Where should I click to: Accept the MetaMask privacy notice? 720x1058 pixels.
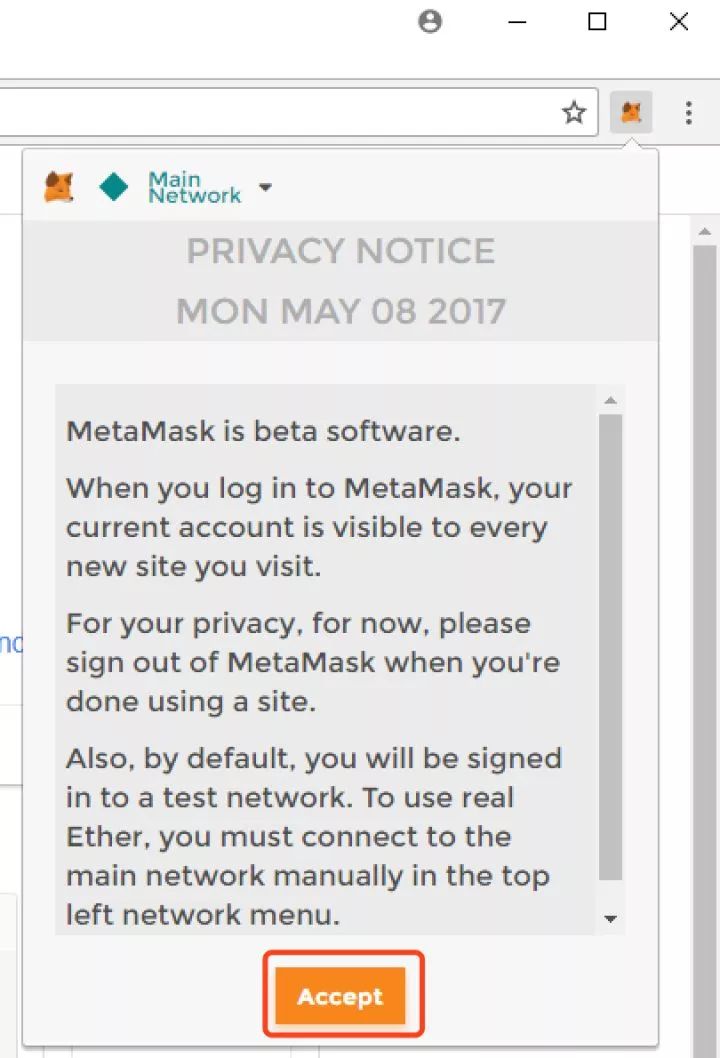click(340, 995)
